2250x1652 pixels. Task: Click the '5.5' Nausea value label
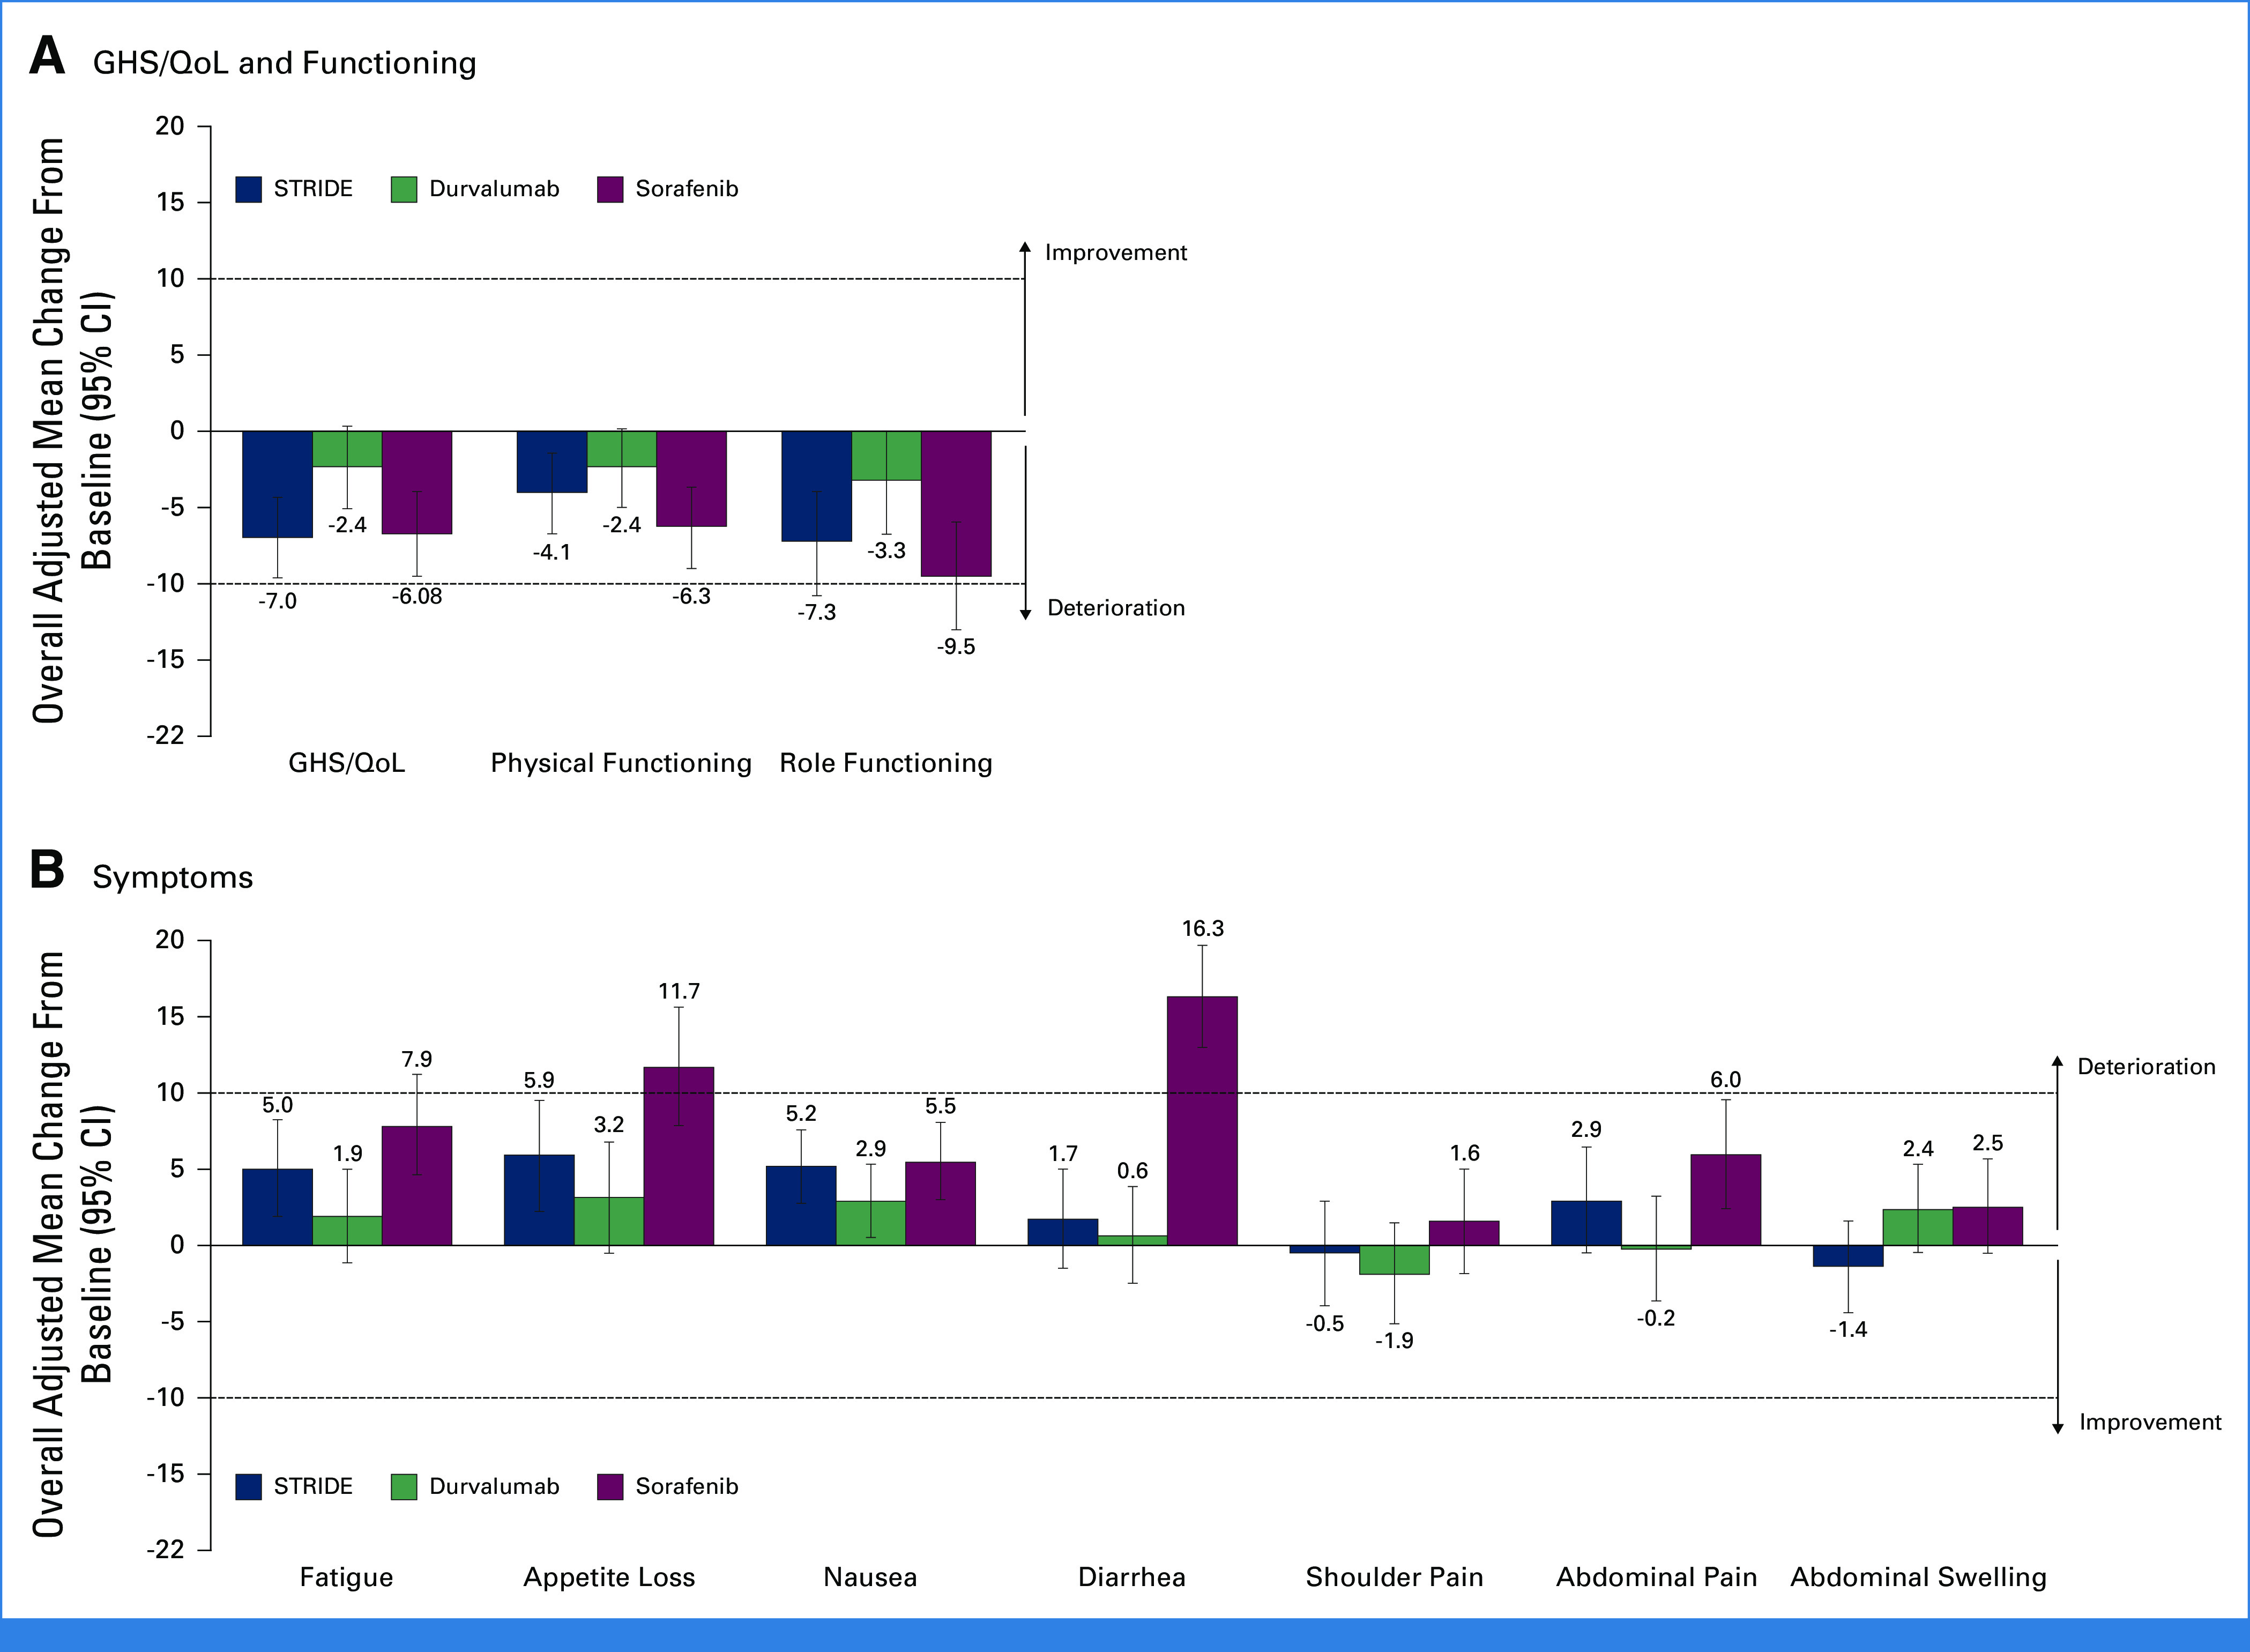click(940, 1106)
